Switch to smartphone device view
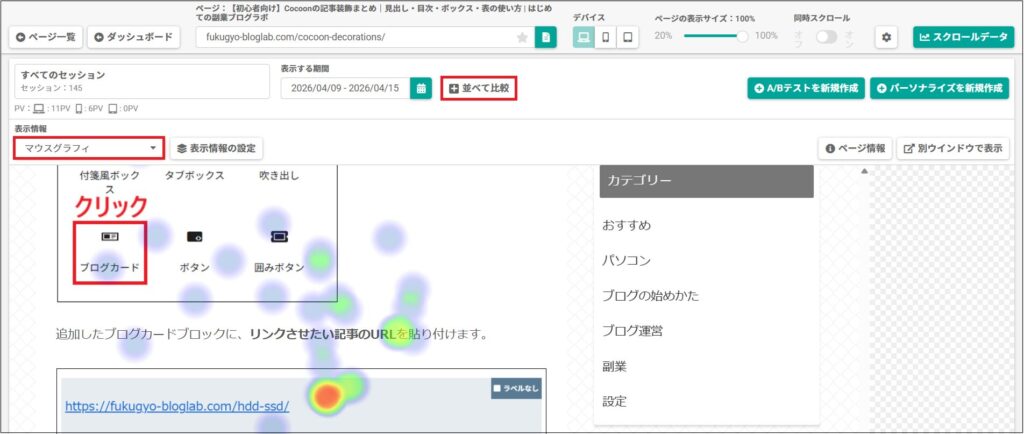This screenshot has width=1024, height=434. pos(606,37)
